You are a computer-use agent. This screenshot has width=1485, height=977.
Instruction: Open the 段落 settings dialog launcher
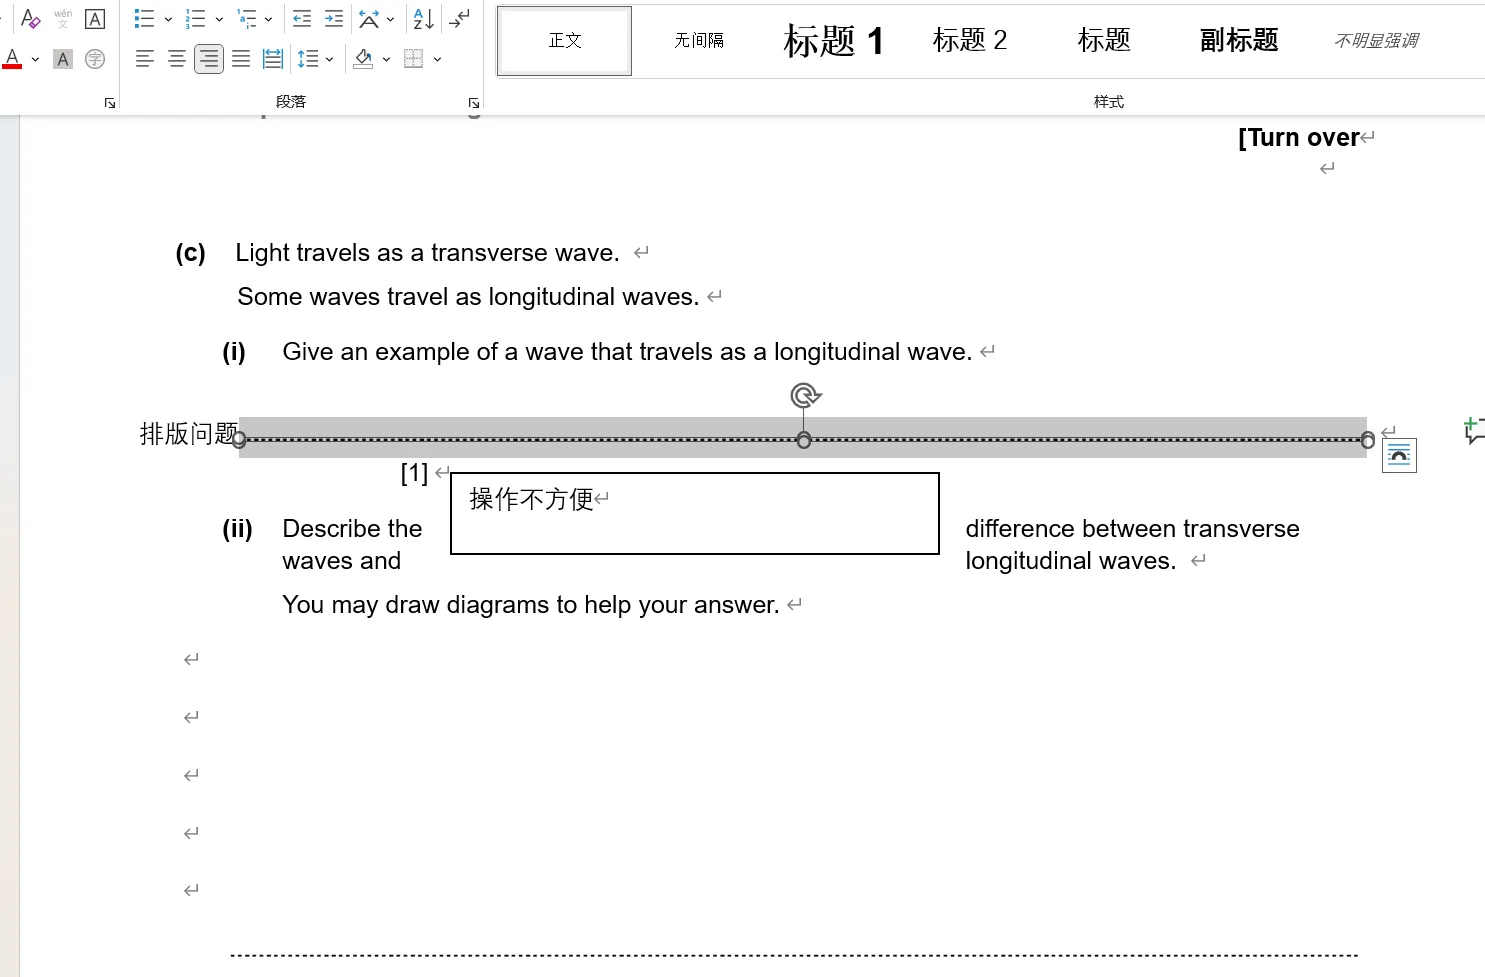(474, 103)
